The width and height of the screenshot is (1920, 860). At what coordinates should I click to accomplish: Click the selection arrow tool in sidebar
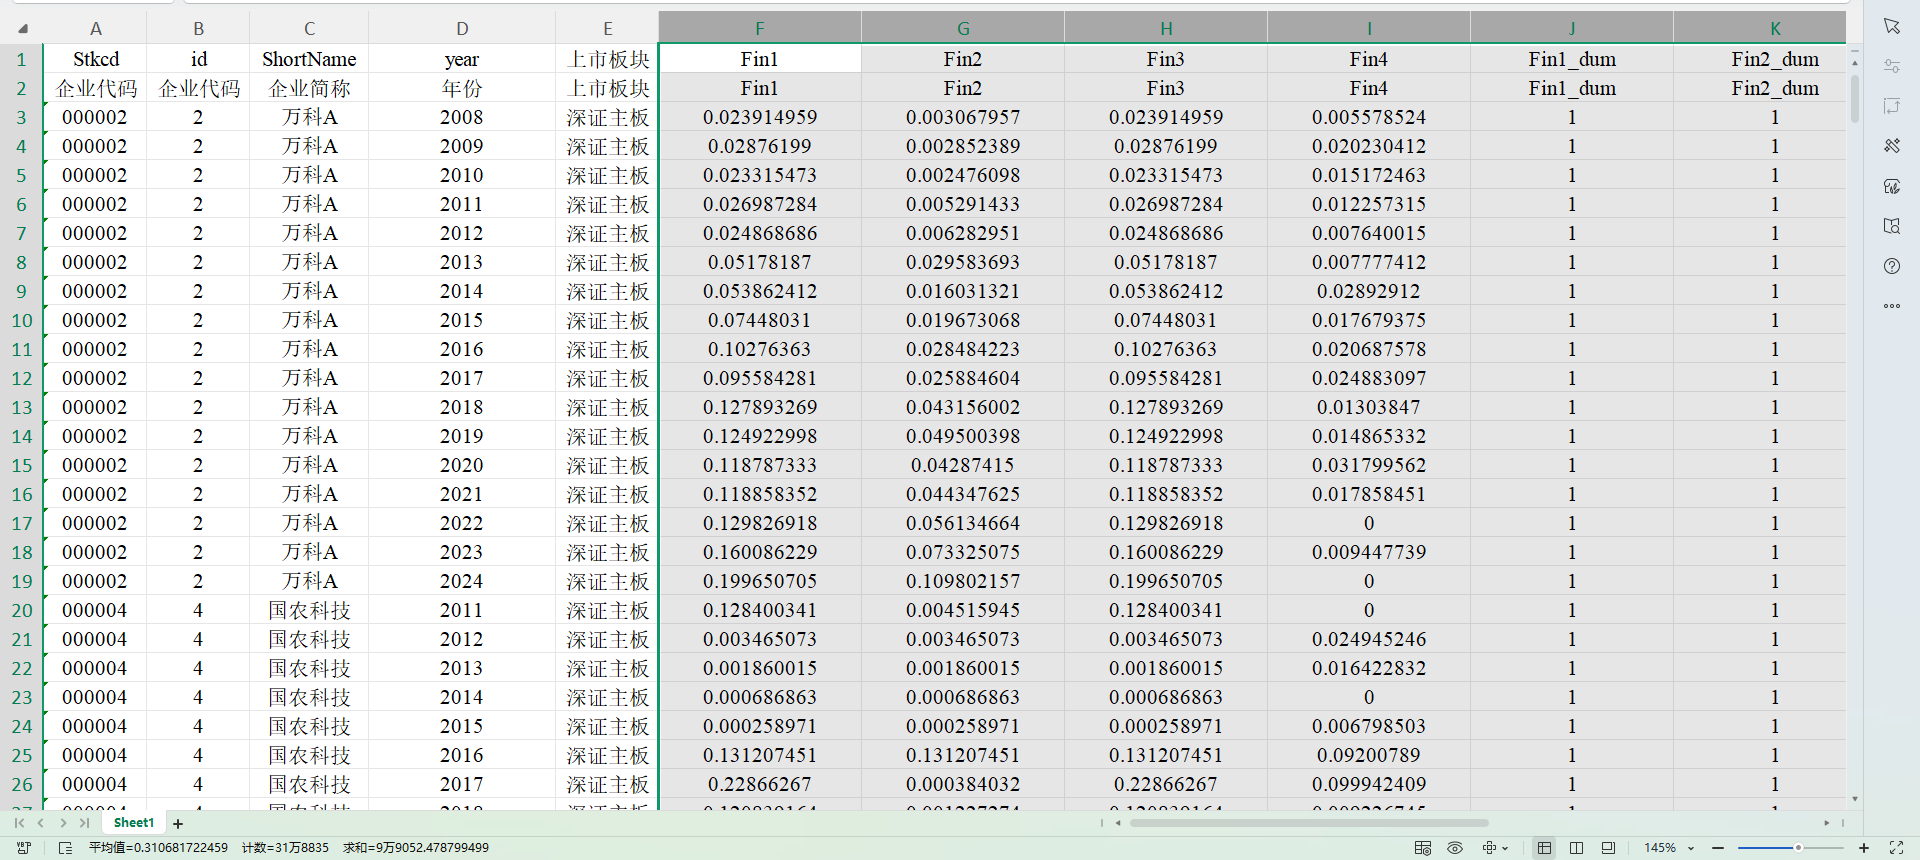(x=1891, y=26)
